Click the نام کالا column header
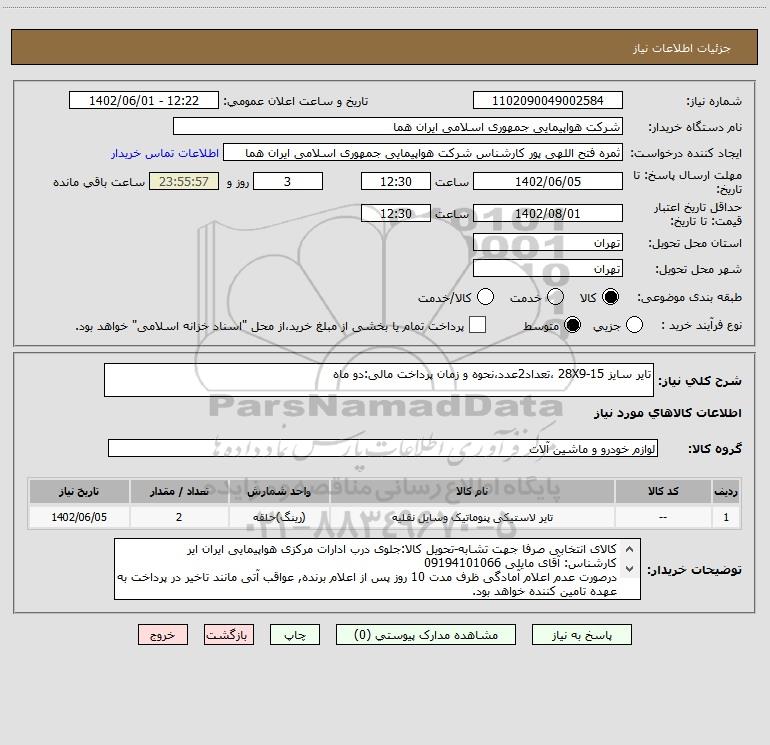 pos(472,491)
